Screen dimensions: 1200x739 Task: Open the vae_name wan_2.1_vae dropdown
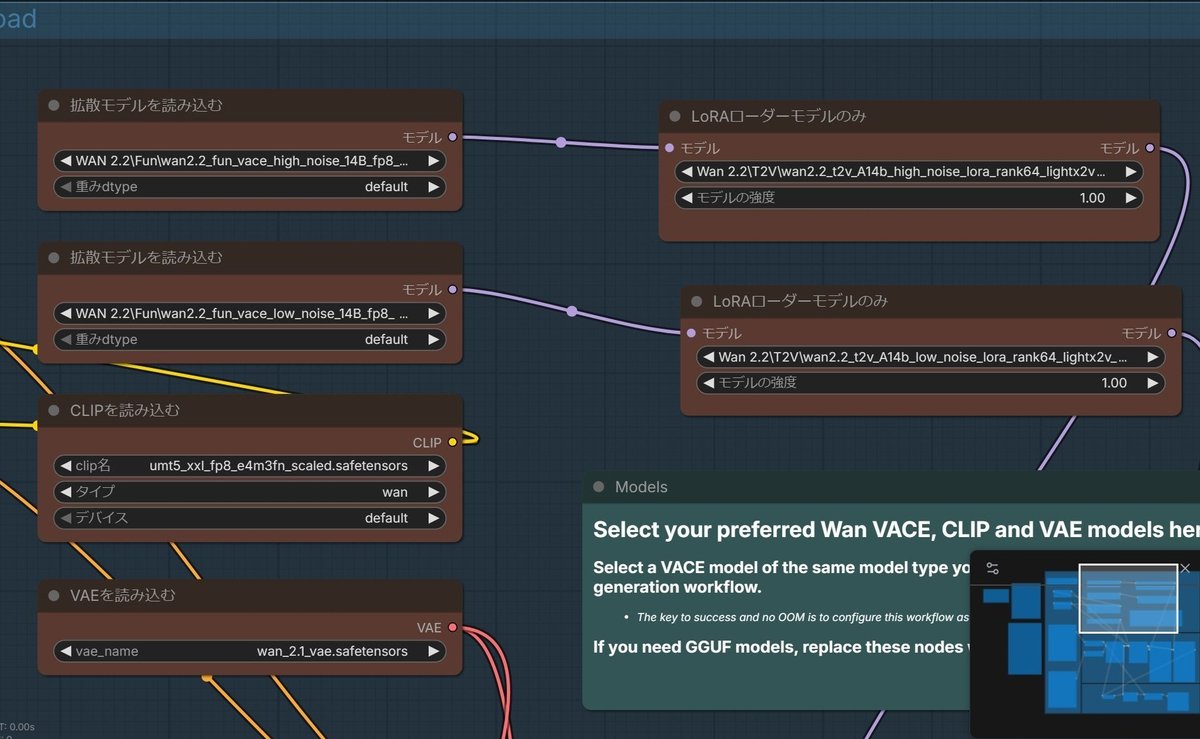249,651
